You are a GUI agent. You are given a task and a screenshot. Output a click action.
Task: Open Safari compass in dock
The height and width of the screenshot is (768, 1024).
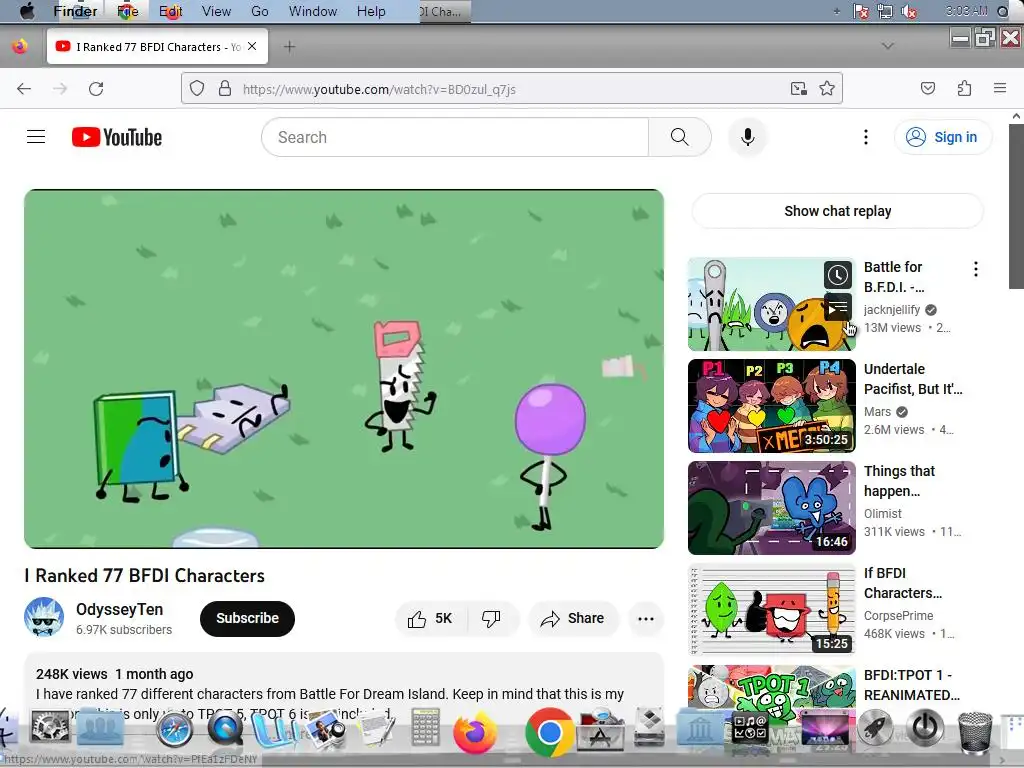tap(174, 729)
